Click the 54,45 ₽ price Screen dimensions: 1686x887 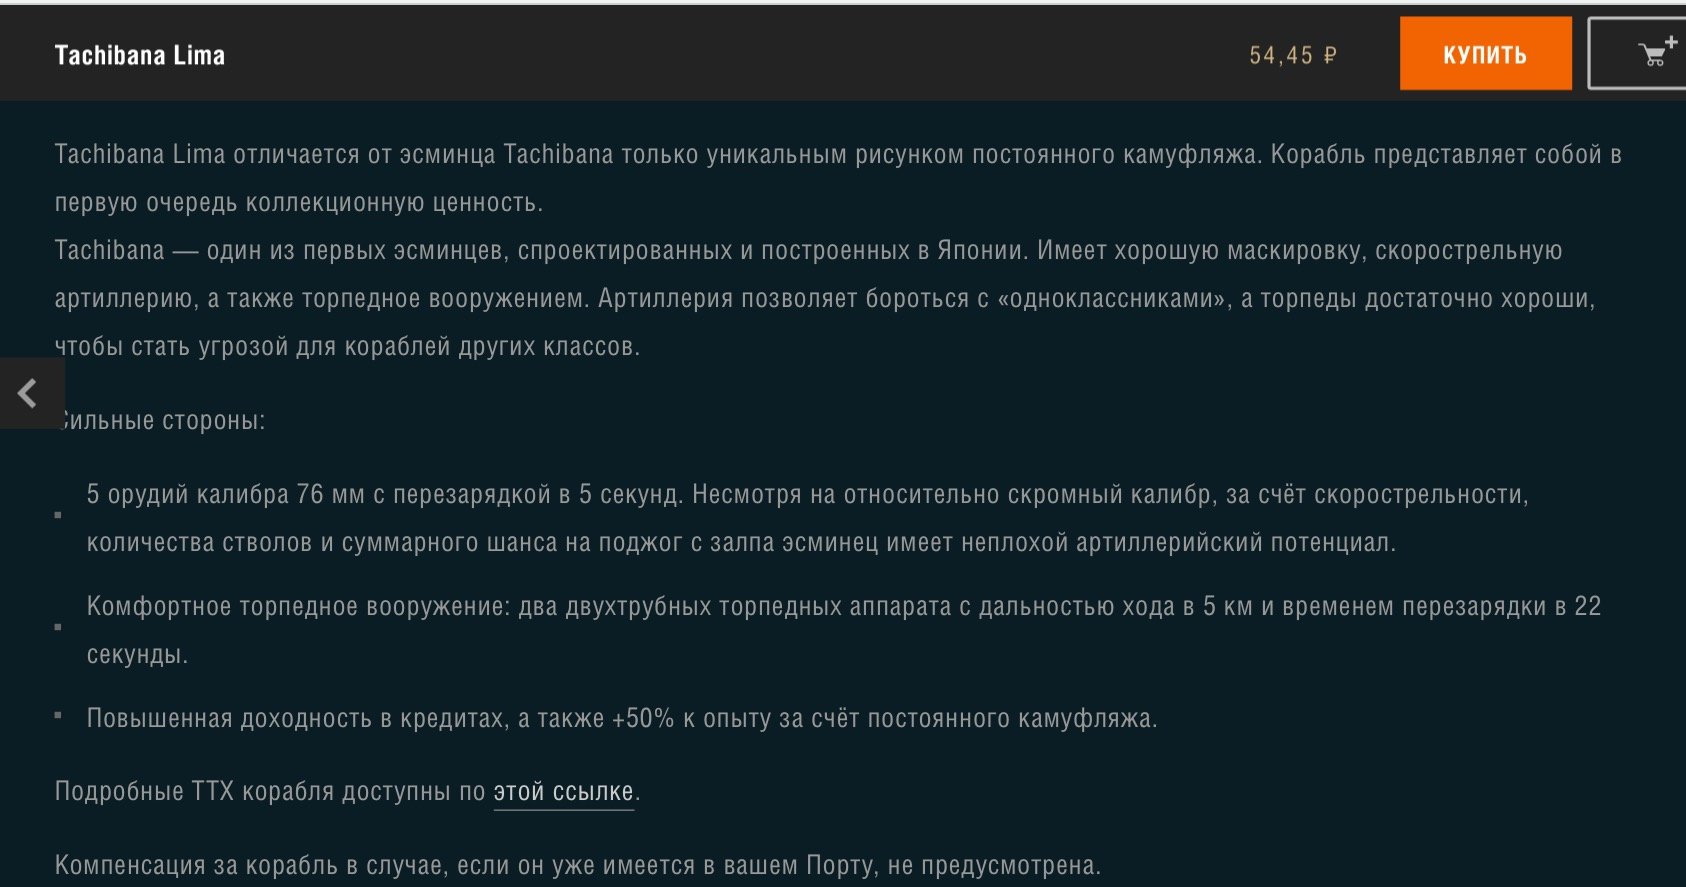pos(1292,56)
